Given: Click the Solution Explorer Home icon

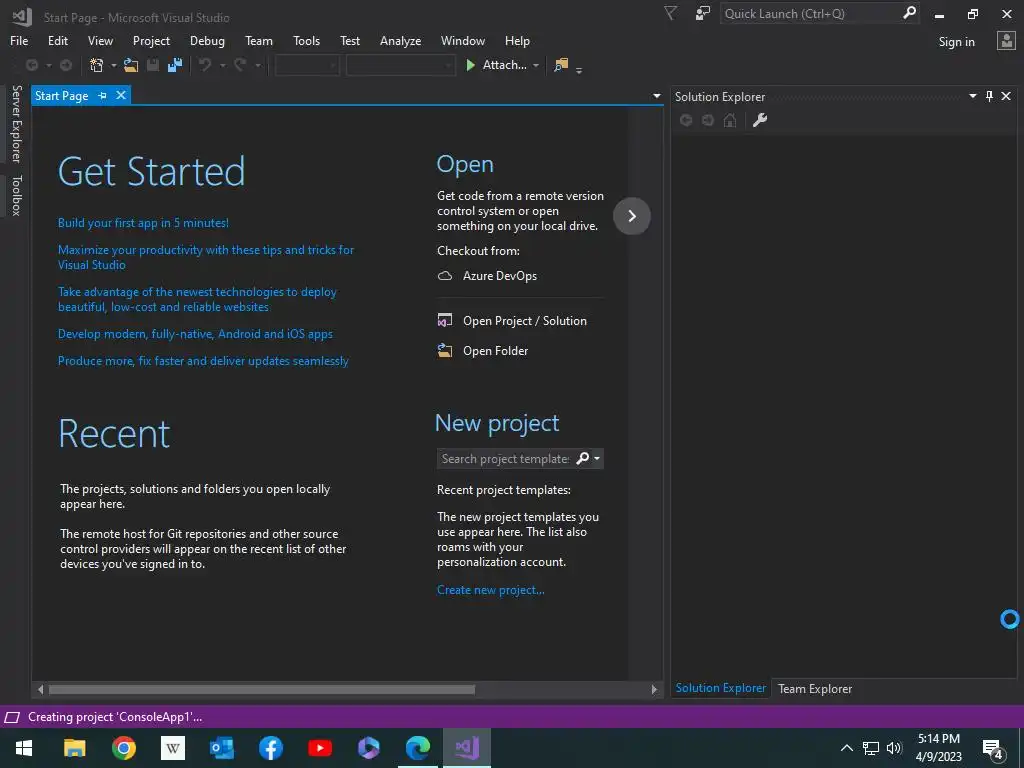Looking at the screenshot, I should 730,120.
